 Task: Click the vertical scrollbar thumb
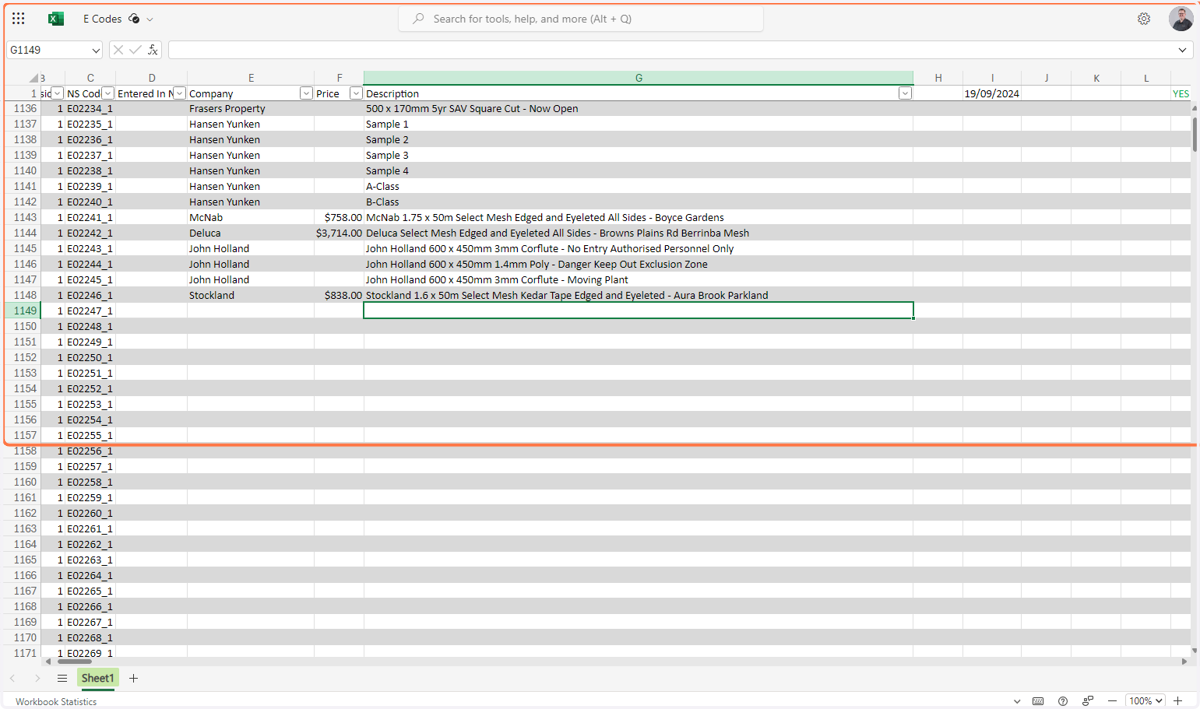1194,133
